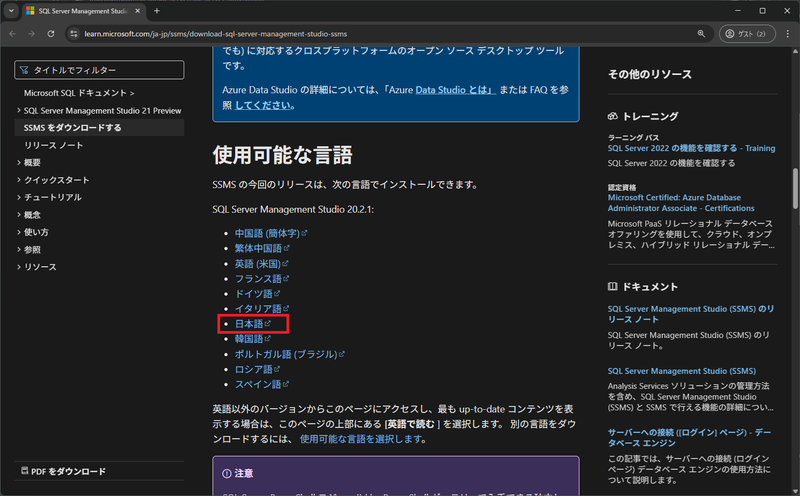Download イタリア語 version
This screenshot has width=800, height=496.
click(262, 309)
